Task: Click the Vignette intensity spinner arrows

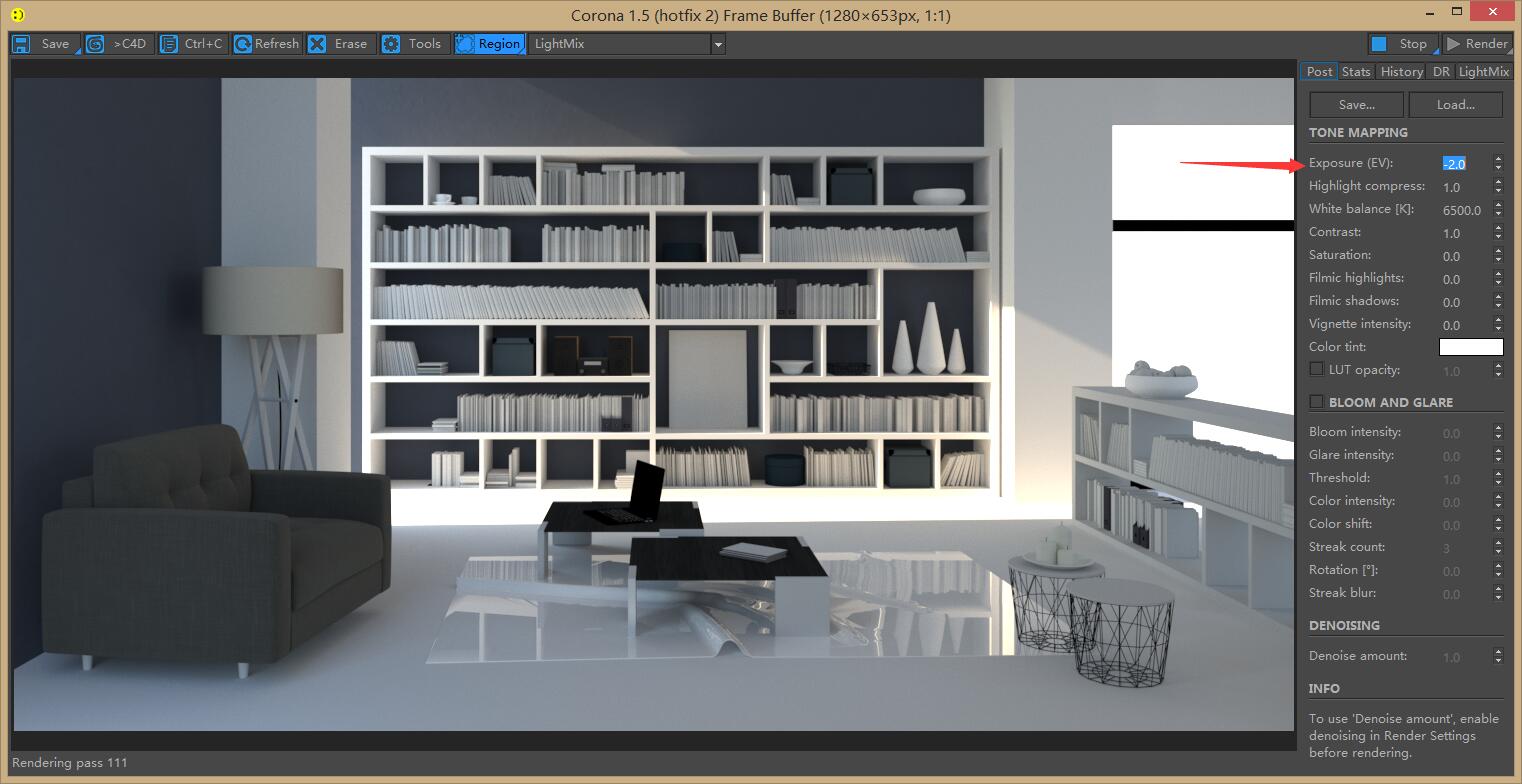Action: [x=1498, y=325]
